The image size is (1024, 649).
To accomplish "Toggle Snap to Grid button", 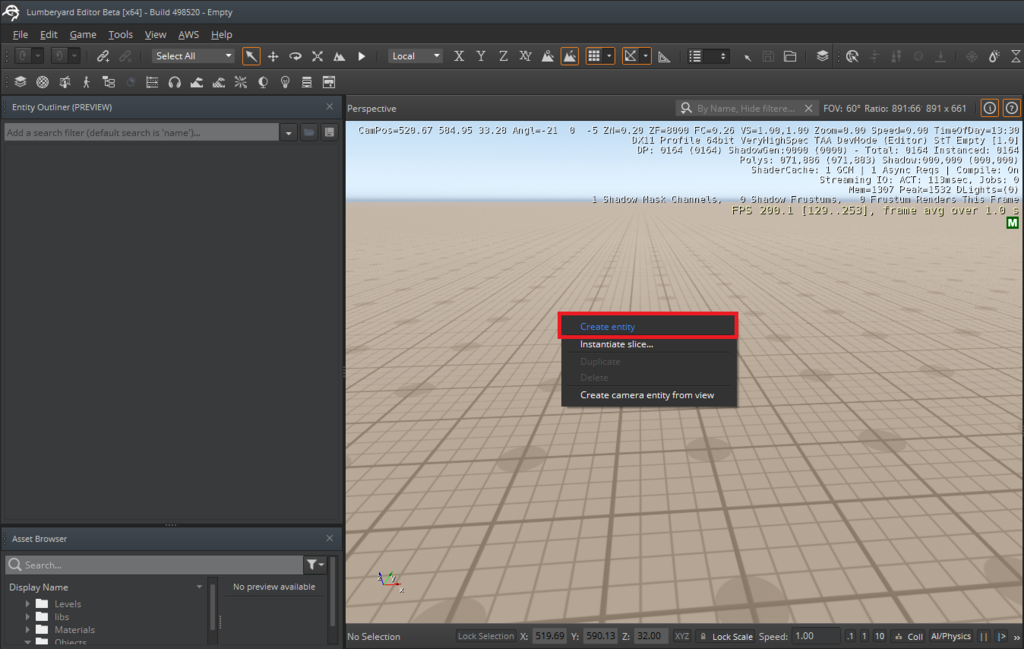I will (x=594, y=56).
